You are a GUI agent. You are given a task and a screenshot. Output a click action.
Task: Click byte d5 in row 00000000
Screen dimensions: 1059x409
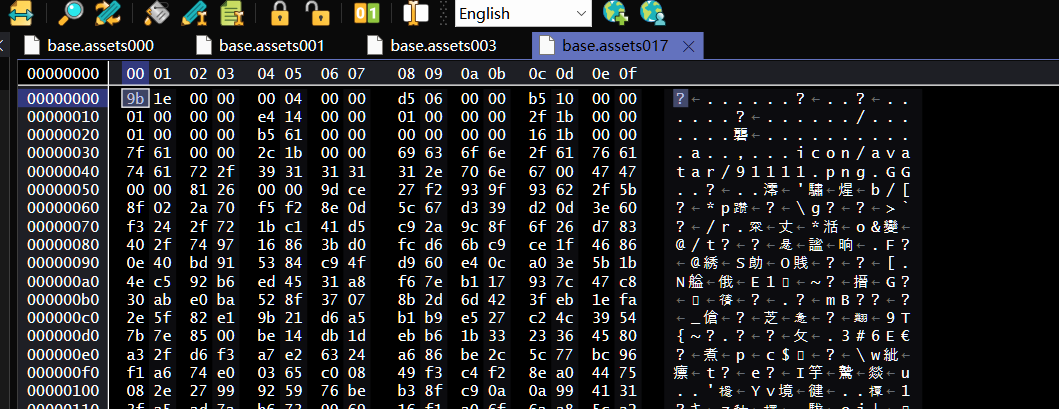pyautogui.click(x=407, y=99)
